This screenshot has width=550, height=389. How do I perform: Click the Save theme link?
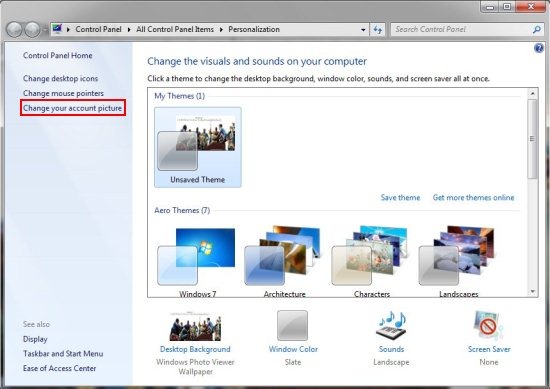point(400,197)
